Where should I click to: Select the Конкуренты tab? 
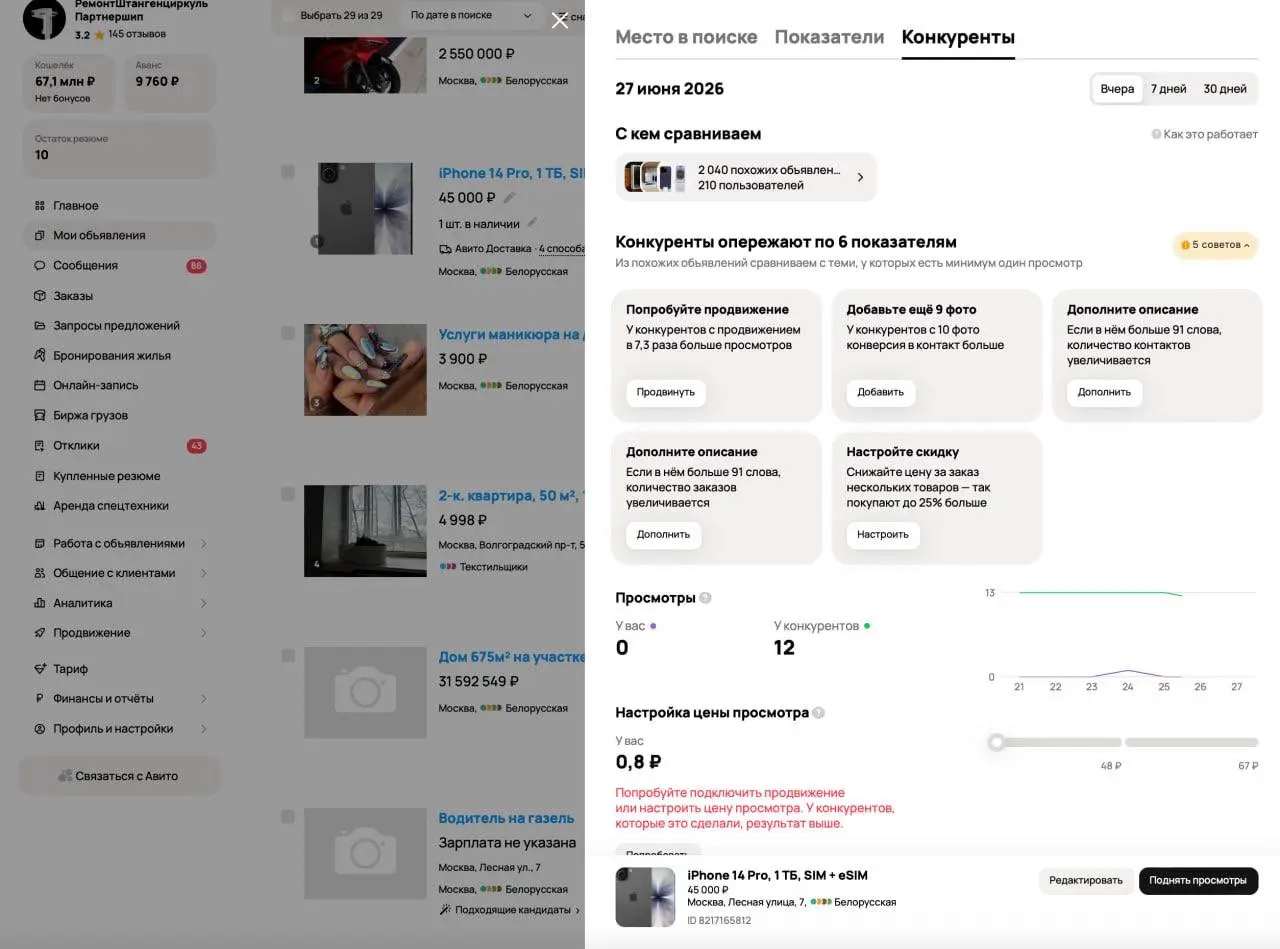pos(958,37)
